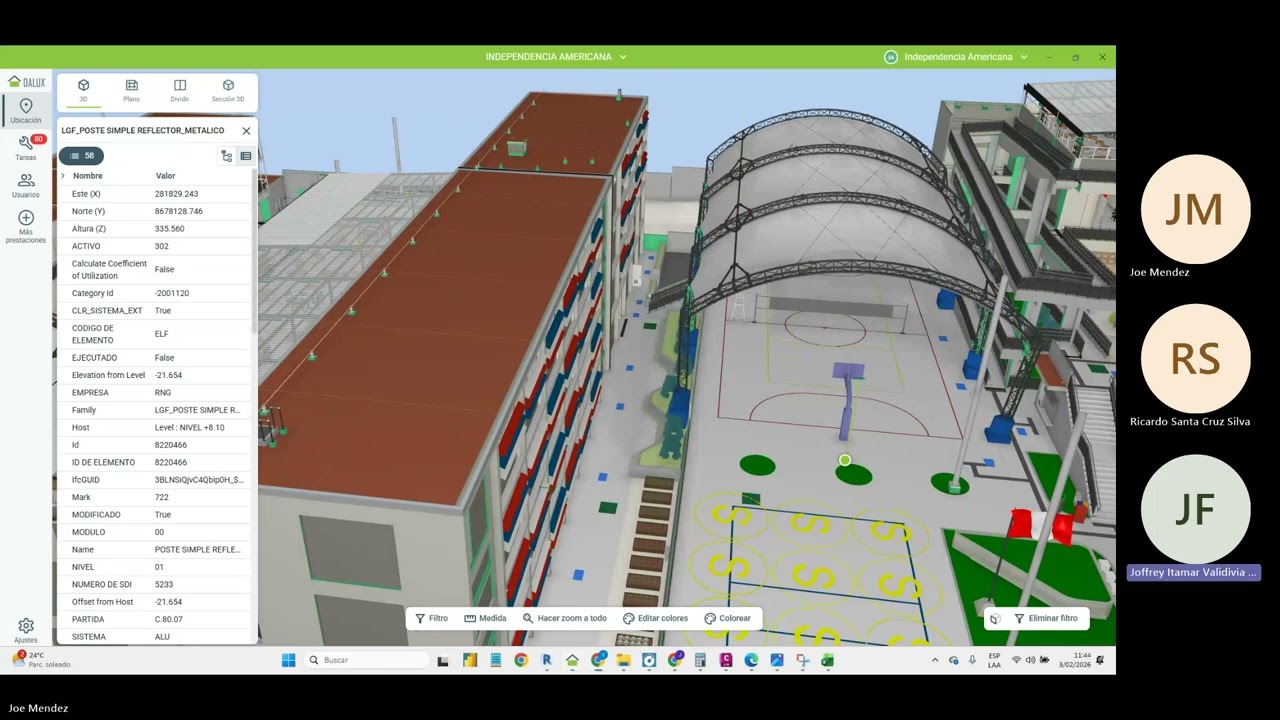This screenshot has width=1280, height=720.
Task: Select the Category Id value -2001120
Action: tap(171, 293)
